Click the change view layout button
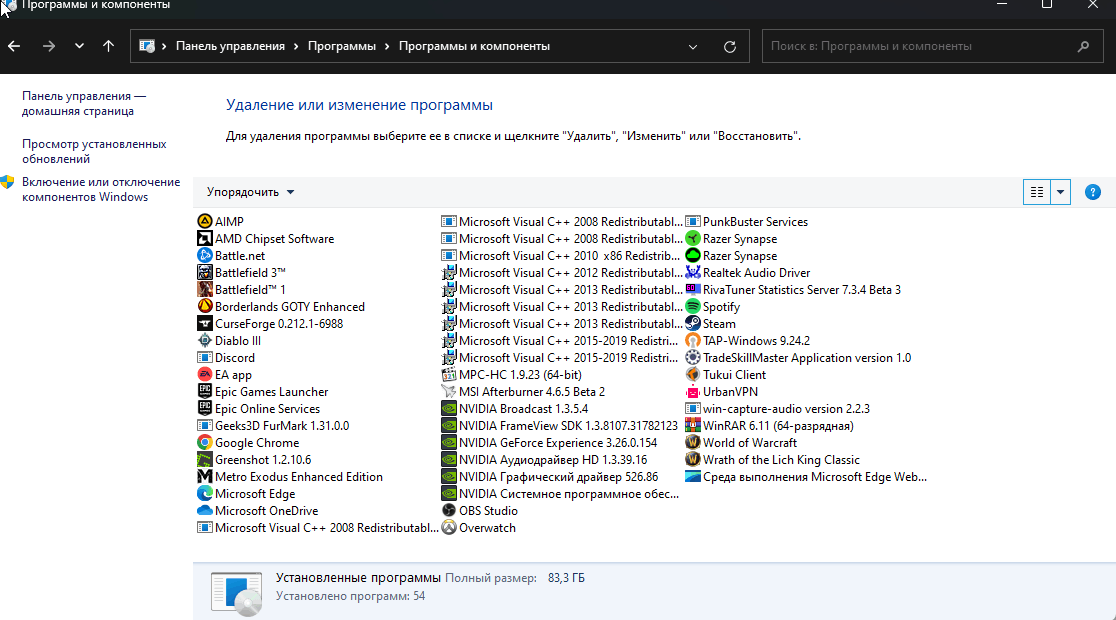Image resolution: width=1116 pixels, height=620 pixels. coord(1037,192)
